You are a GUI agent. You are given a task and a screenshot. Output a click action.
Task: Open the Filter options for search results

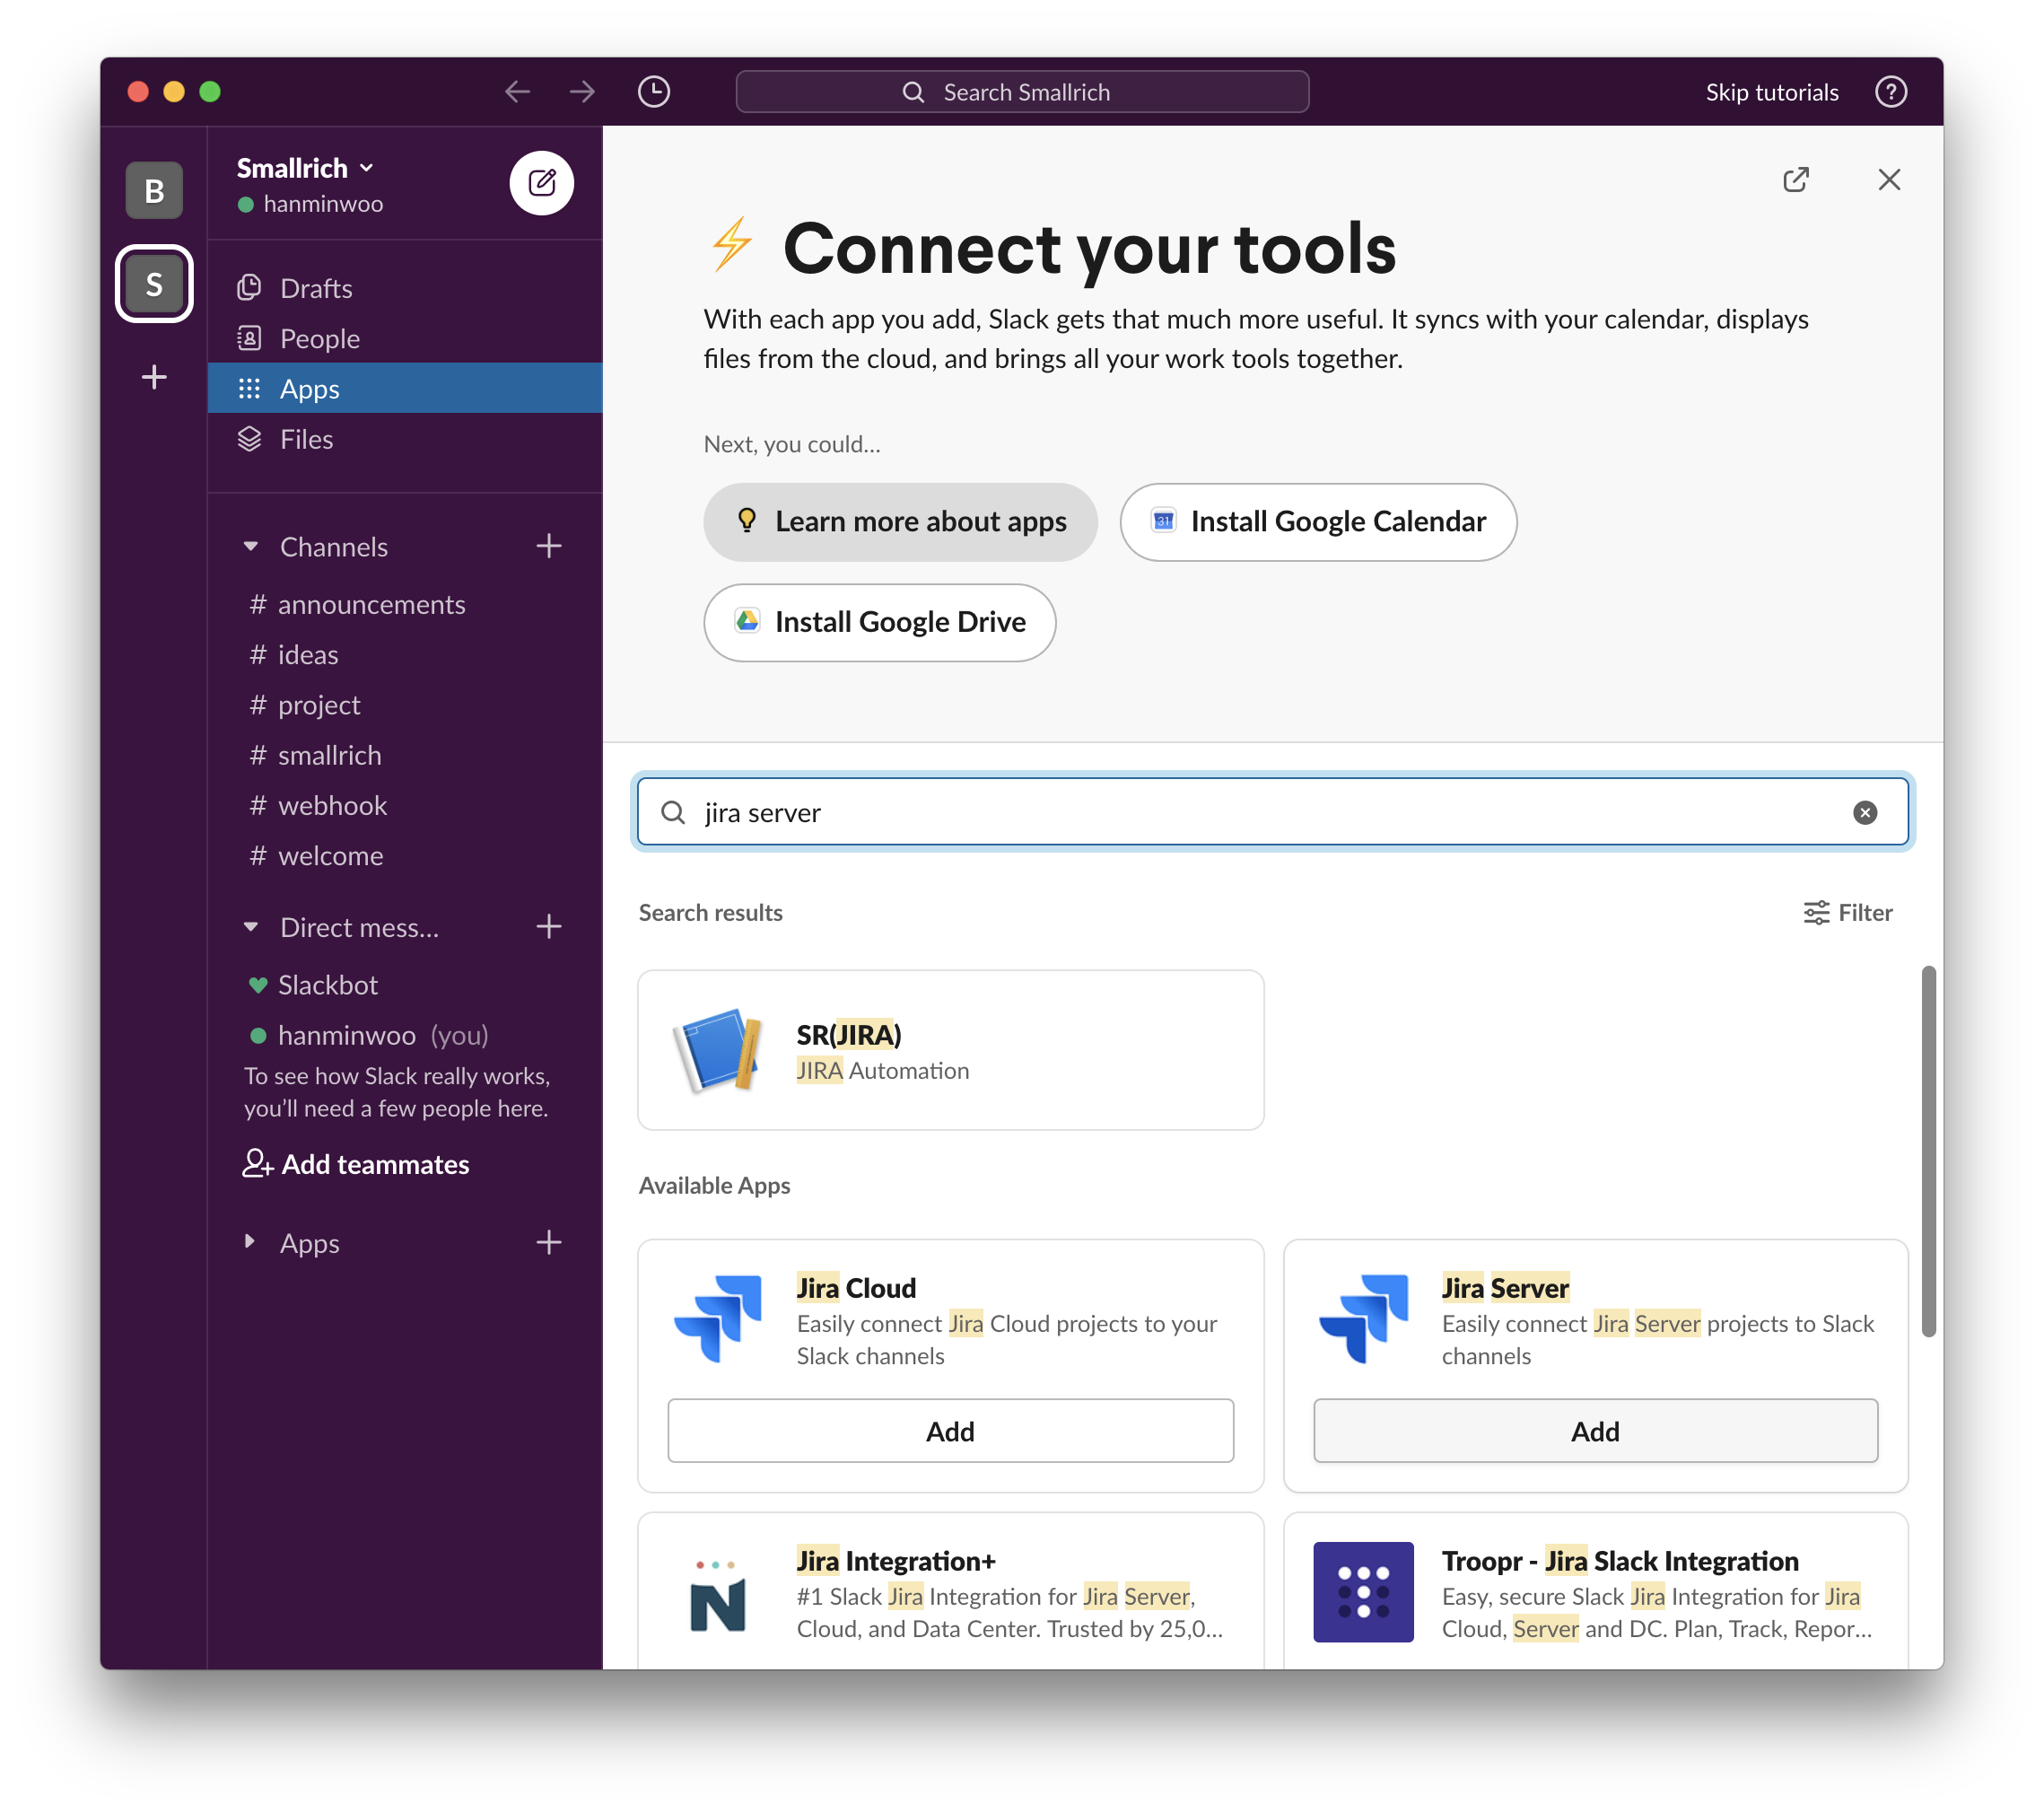pos(1847,913)
